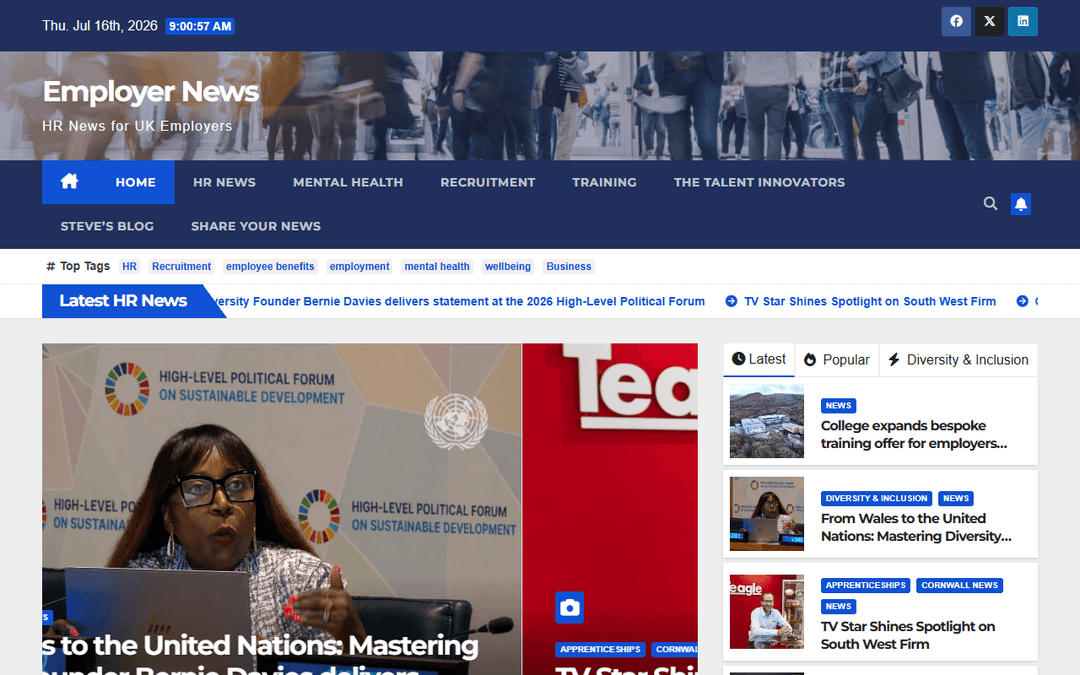Switch to the Latest tab
Screen dimensions: 1080x675
(x=759, y=360)
